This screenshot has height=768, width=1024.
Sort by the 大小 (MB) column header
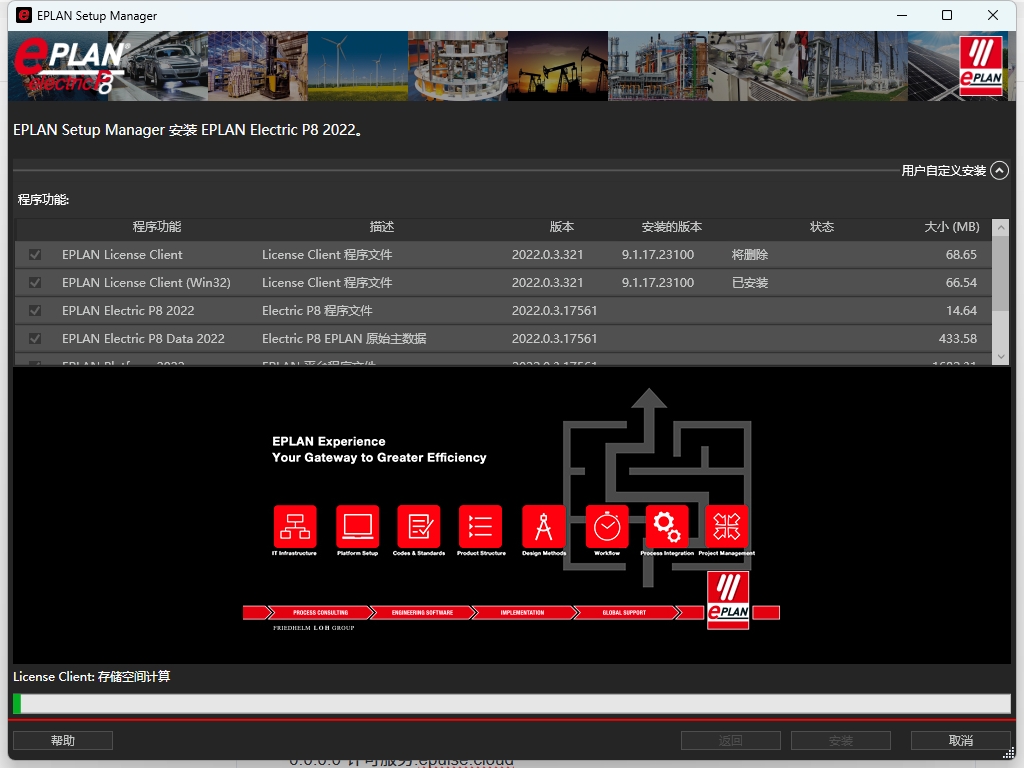951,227
